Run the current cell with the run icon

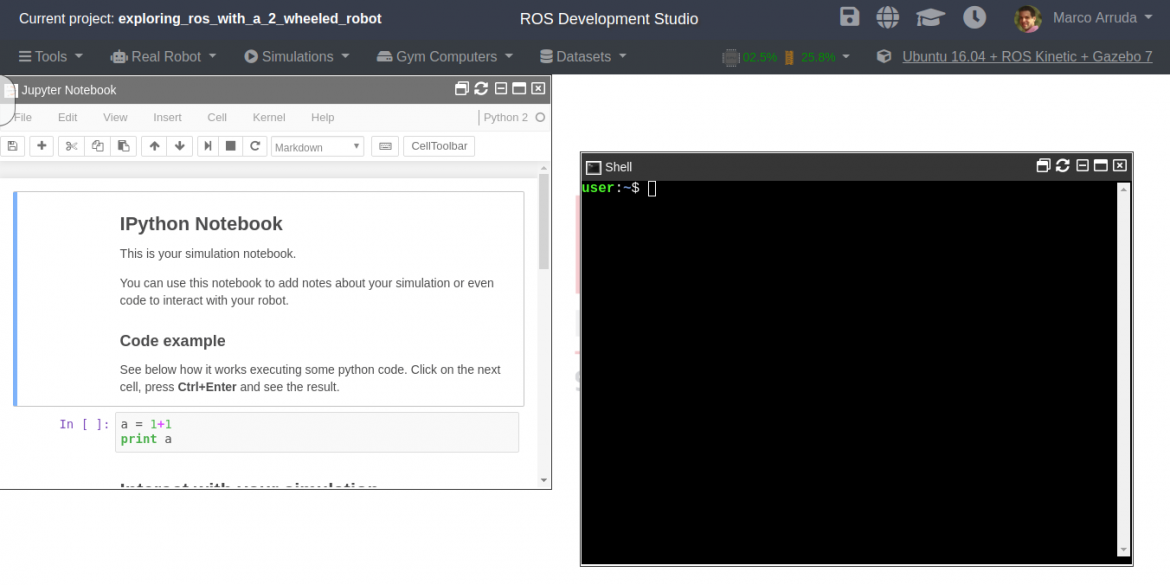208,146
